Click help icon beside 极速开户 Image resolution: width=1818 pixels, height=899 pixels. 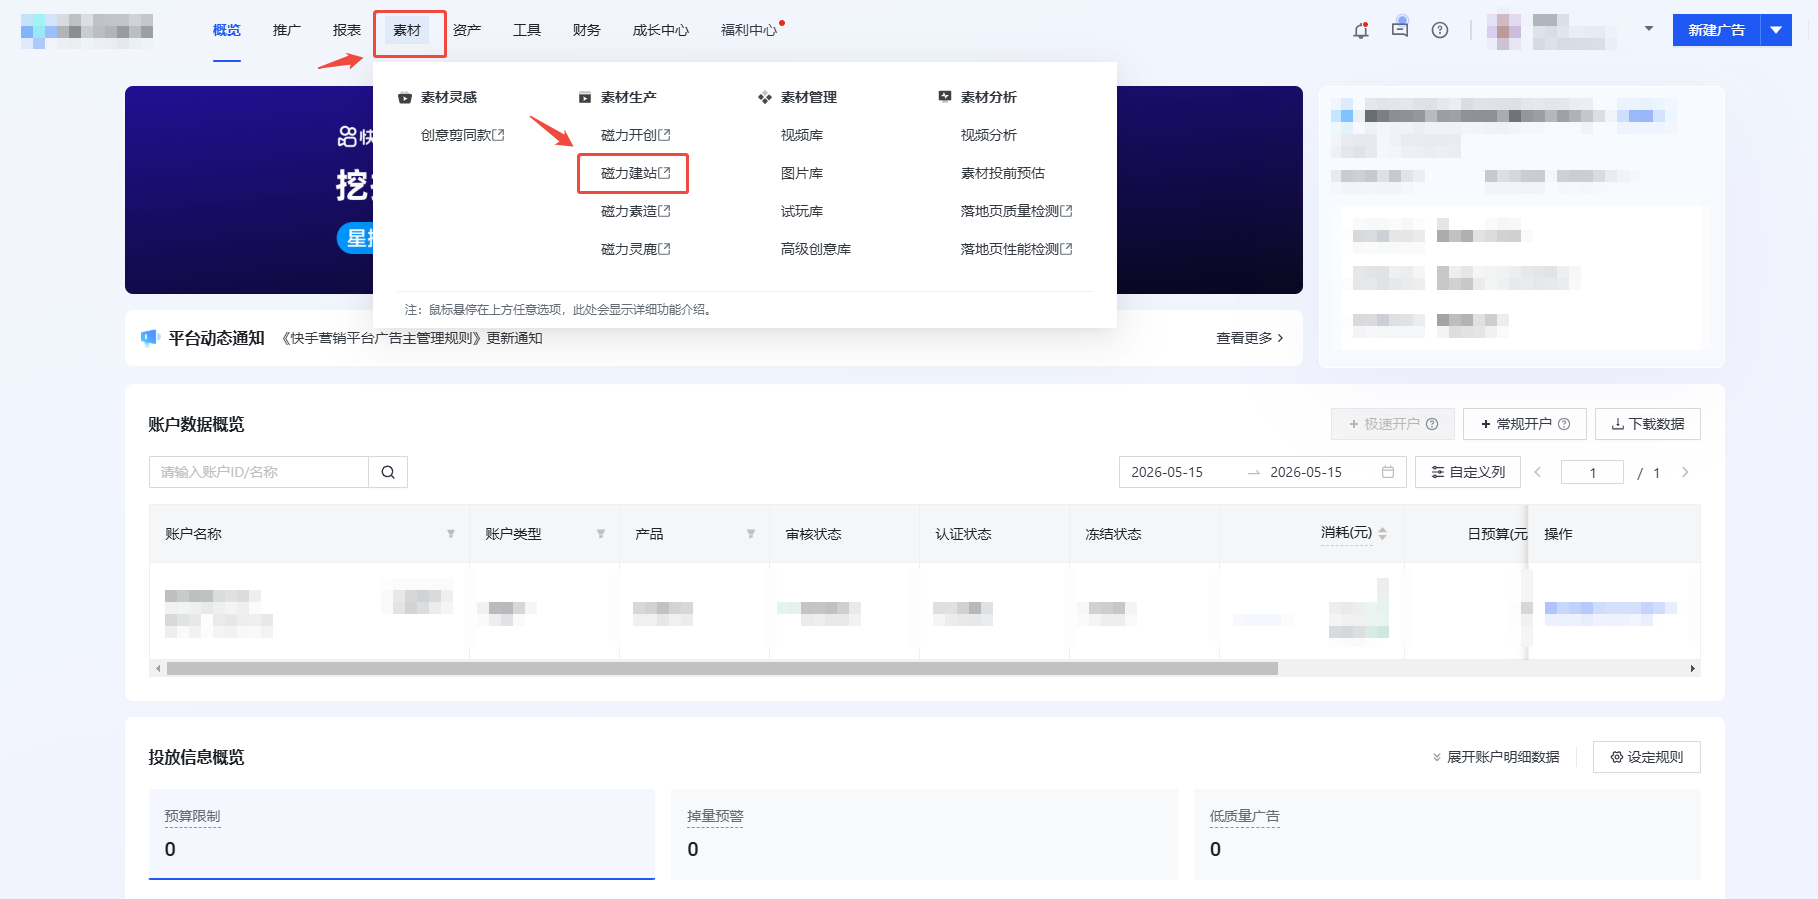[1432, 424]
